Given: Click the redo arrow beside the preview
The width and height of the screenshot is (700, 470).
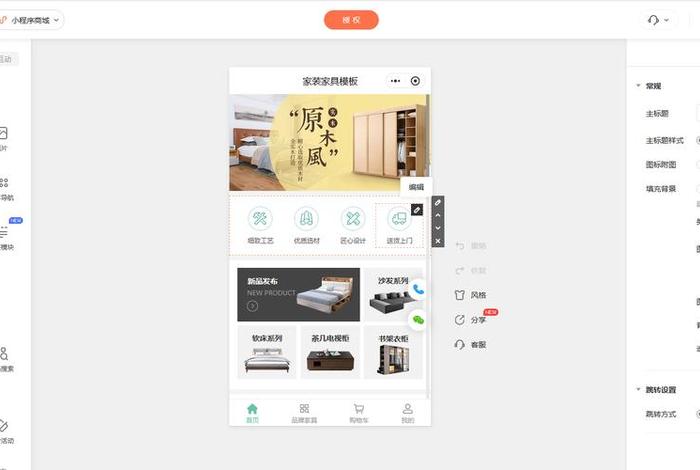Looking at the screenshot, I should (460, 270).
